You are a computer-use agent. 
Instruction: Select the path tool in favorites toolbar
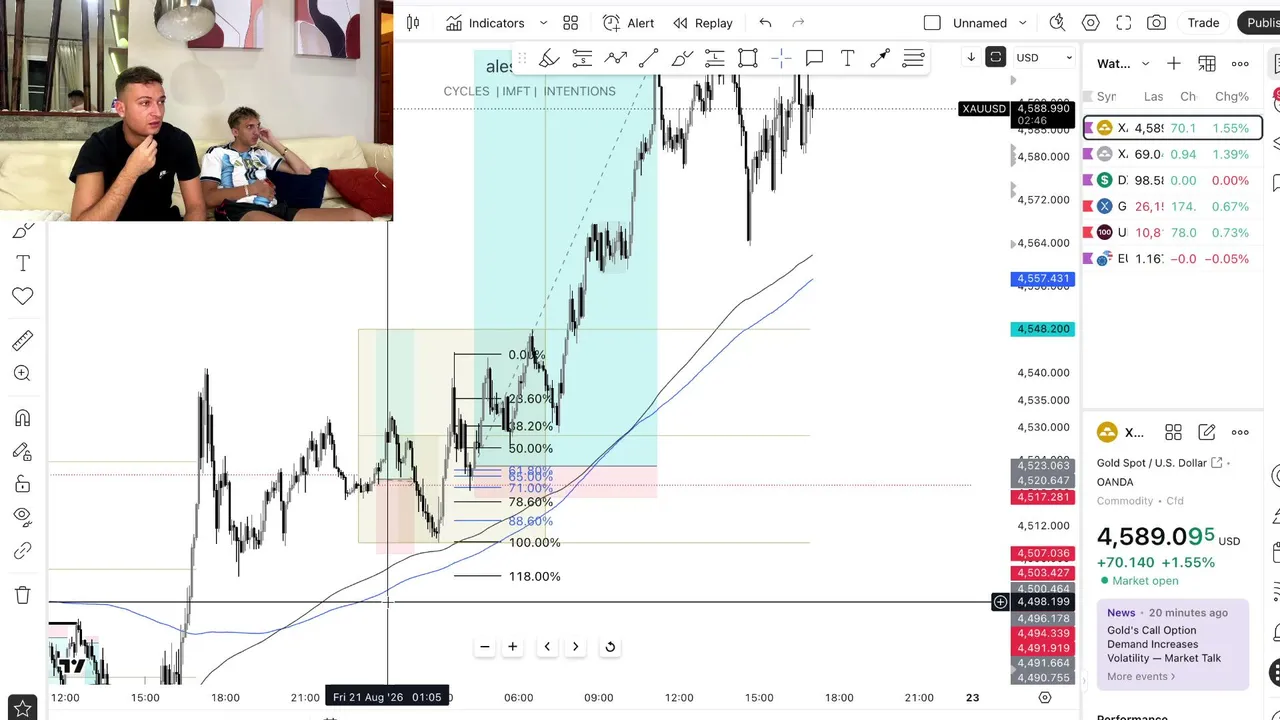615,59
